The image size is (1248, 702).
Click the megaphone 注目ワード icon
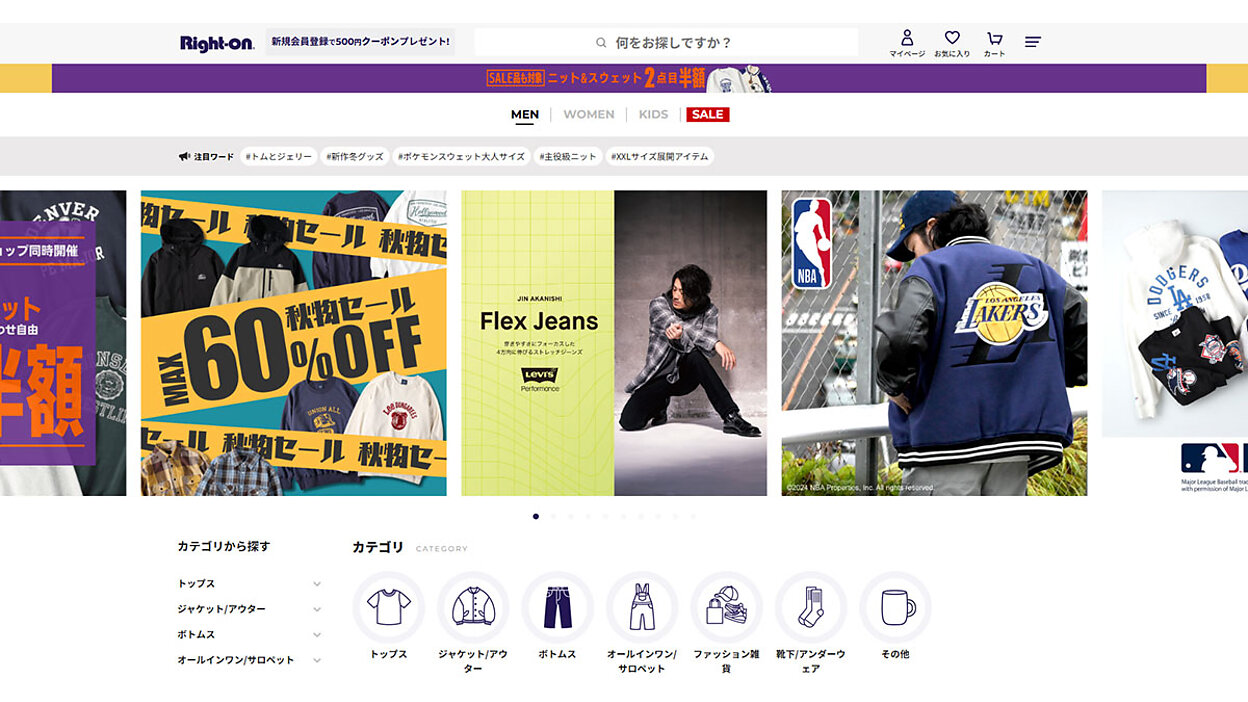184,157
